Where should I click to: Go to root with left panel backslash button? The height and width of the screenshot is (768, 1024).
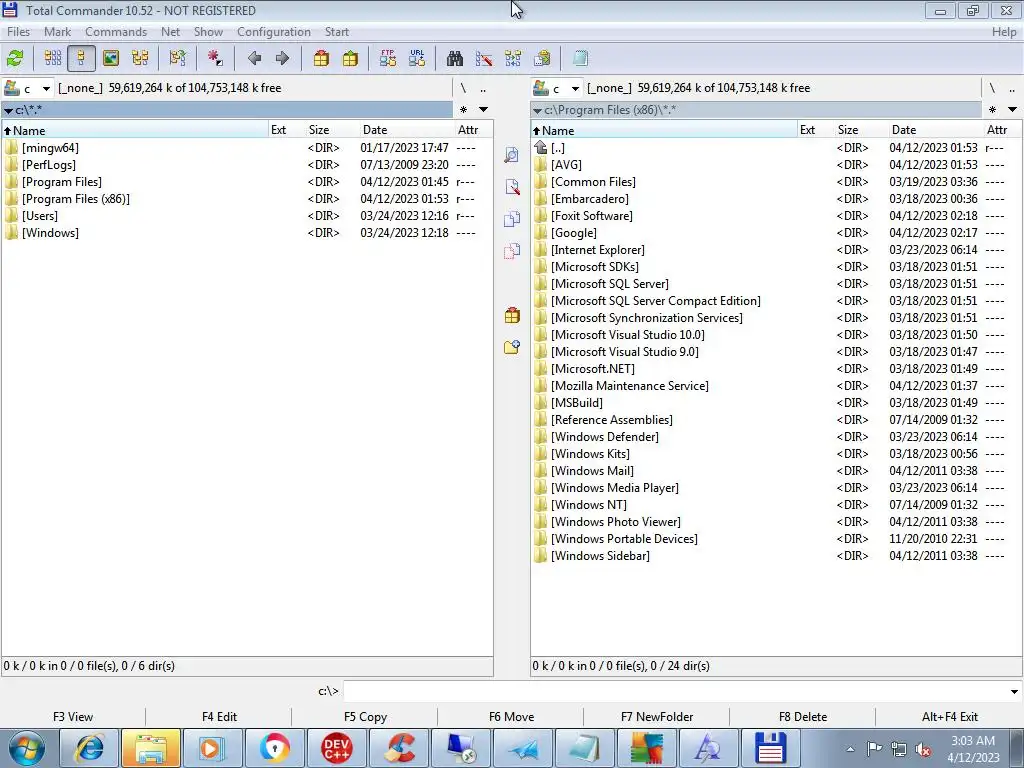[x=463, y=88]
